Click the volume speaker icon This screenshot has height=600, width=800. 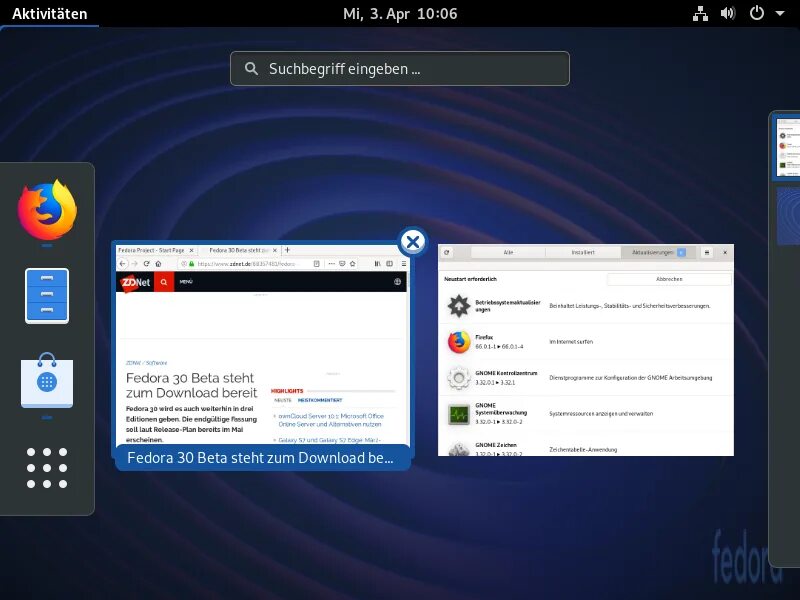coord(728,13)
